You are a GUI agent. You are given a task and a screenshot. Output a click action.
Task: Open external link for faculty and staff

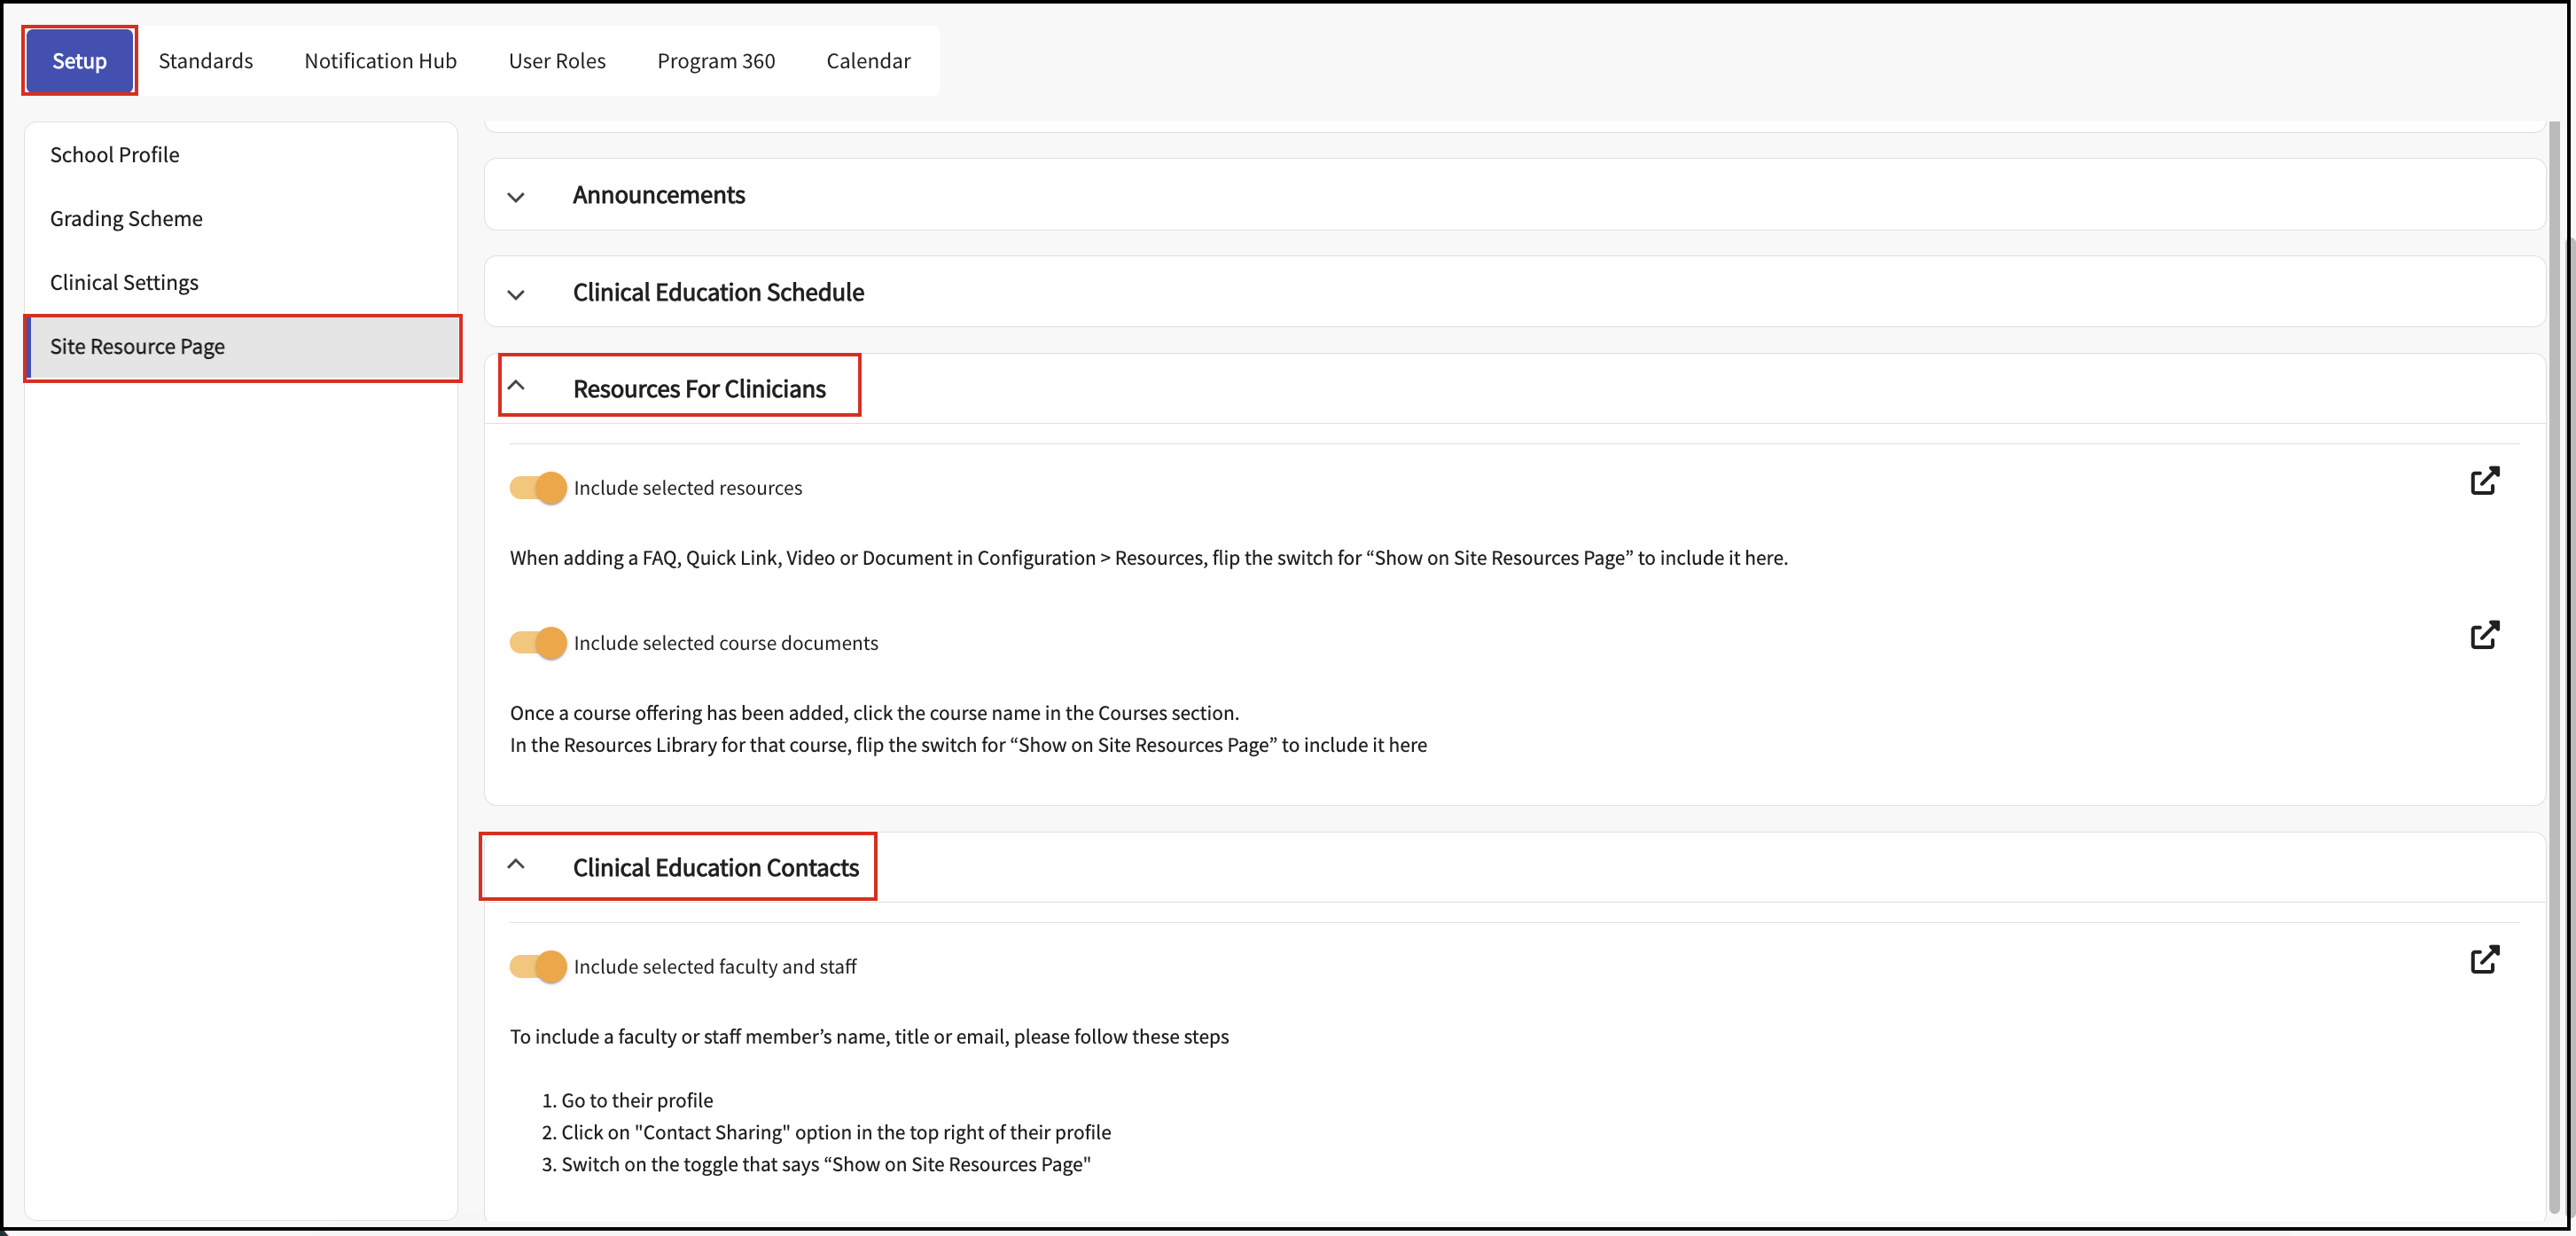pyautogui.click(x=2484, y=960)
